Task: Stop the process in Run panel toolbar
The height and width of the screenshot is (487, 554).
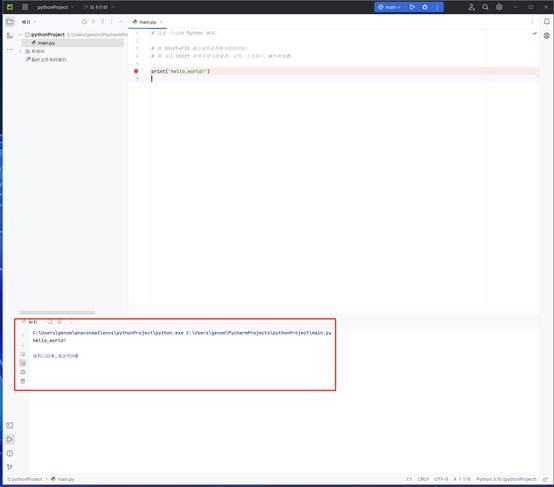Action: click(x=59, y=322)
